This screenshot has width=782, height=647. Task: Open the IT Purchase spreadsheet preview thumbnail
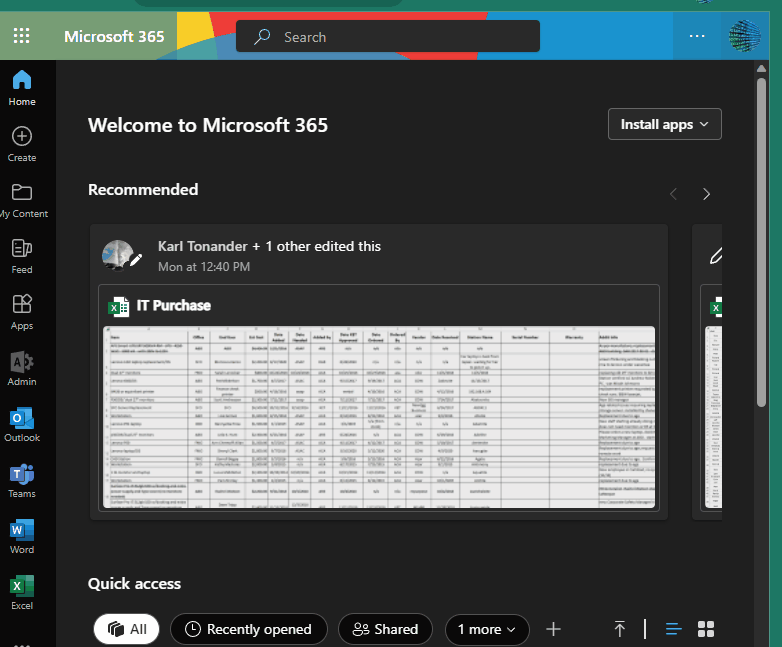tap(379, 417)
